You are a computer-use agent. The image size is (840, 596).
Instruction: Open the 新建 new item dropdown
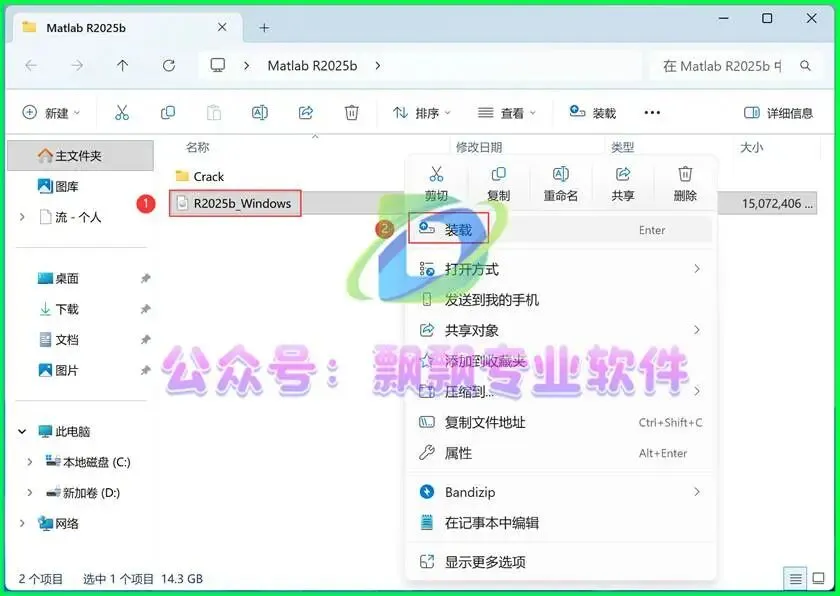click(x=51, y=113)
